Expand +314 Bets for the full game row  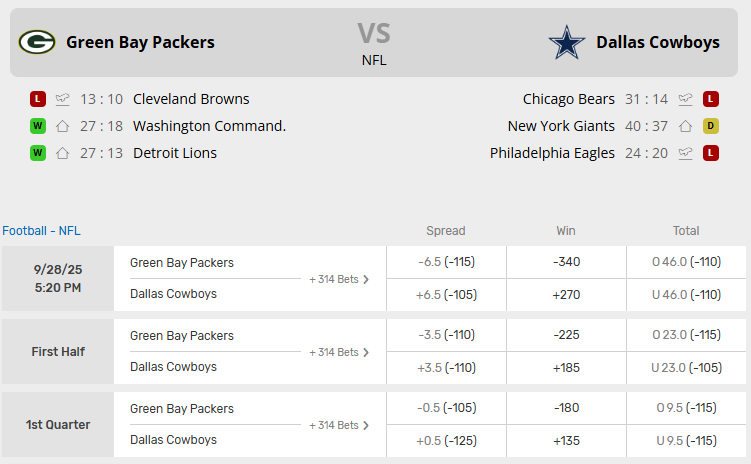[x=339, y=279]
